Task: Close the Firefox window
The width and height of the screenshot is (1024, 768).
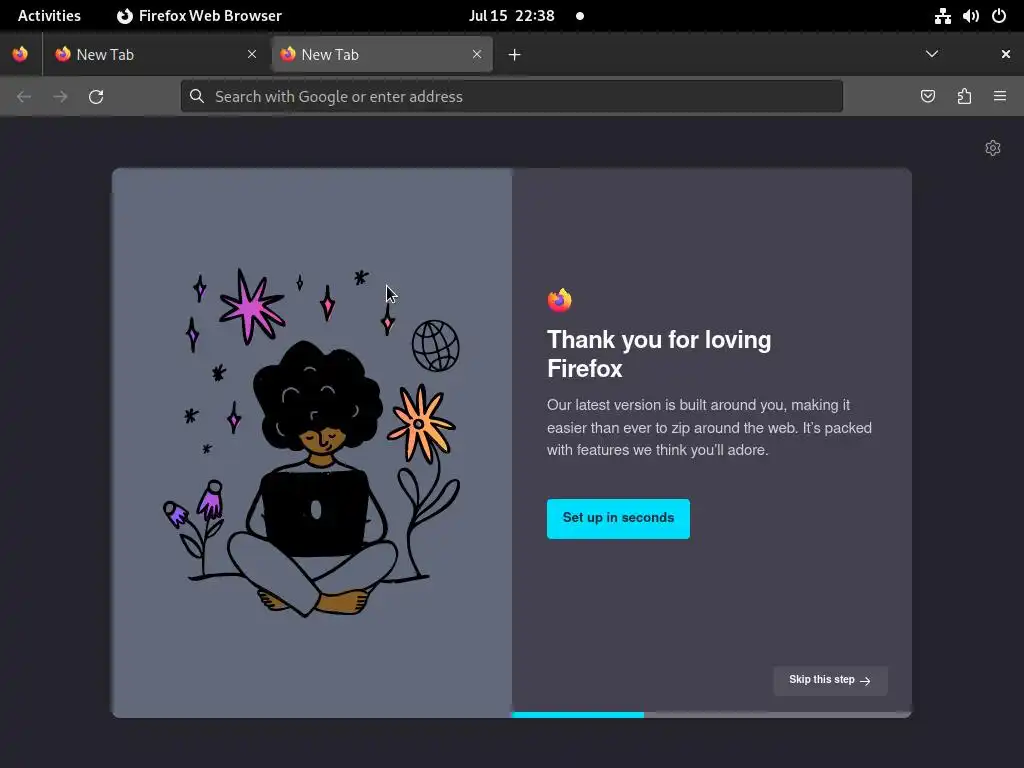Action: 1006,54
